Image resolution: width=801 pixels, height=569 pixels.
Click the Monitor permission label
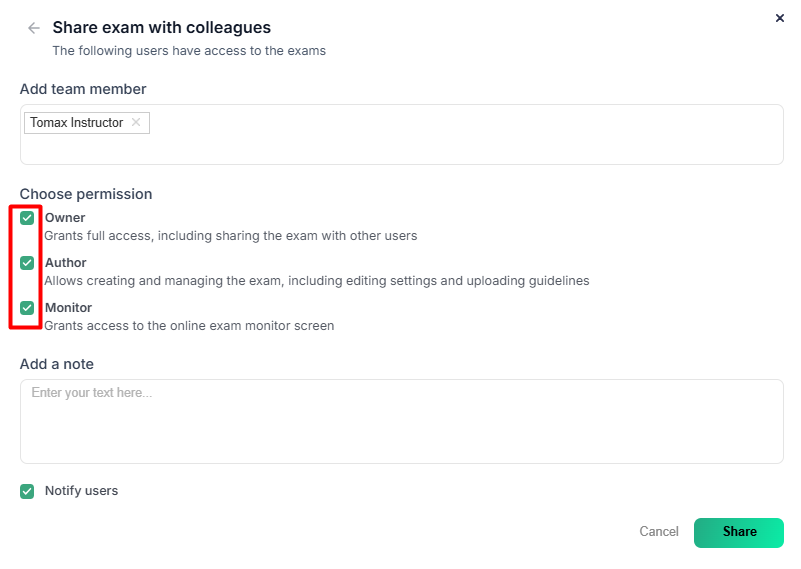pyautogui.click(x=68, y=307)
